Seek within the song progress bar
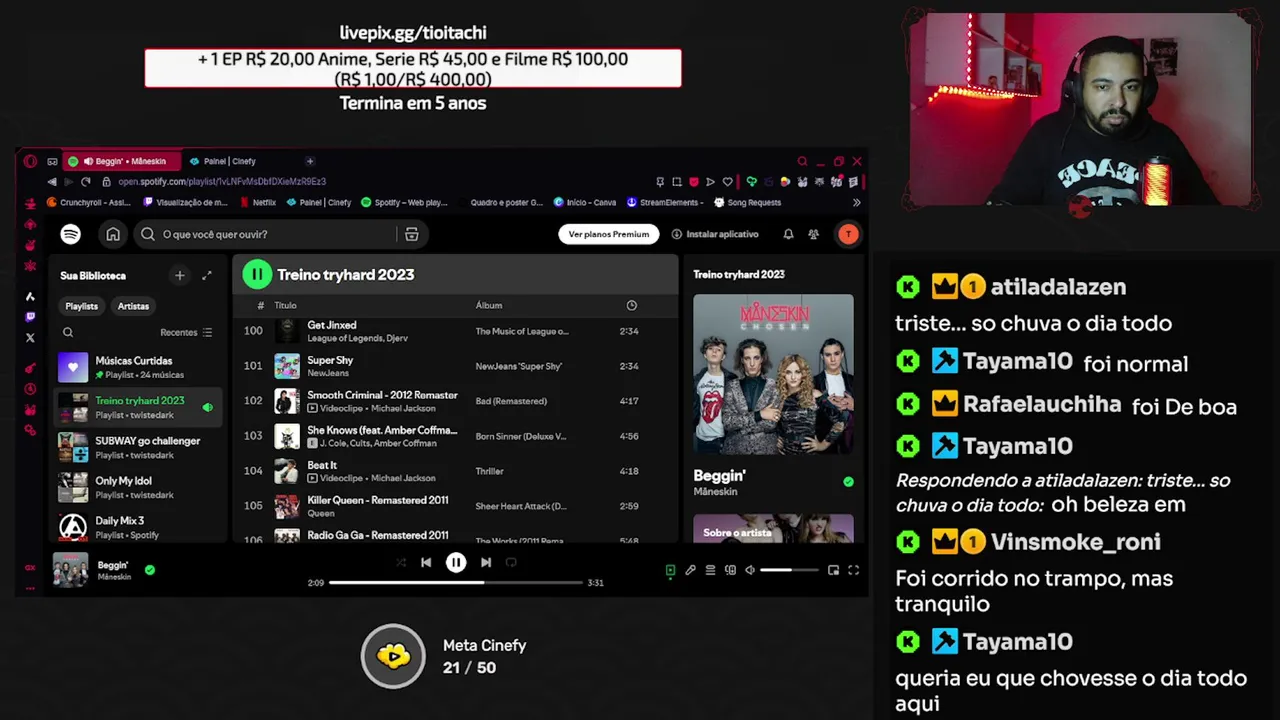The height and width of the screenshot is (720, 1280). click(x=456, y=582)
